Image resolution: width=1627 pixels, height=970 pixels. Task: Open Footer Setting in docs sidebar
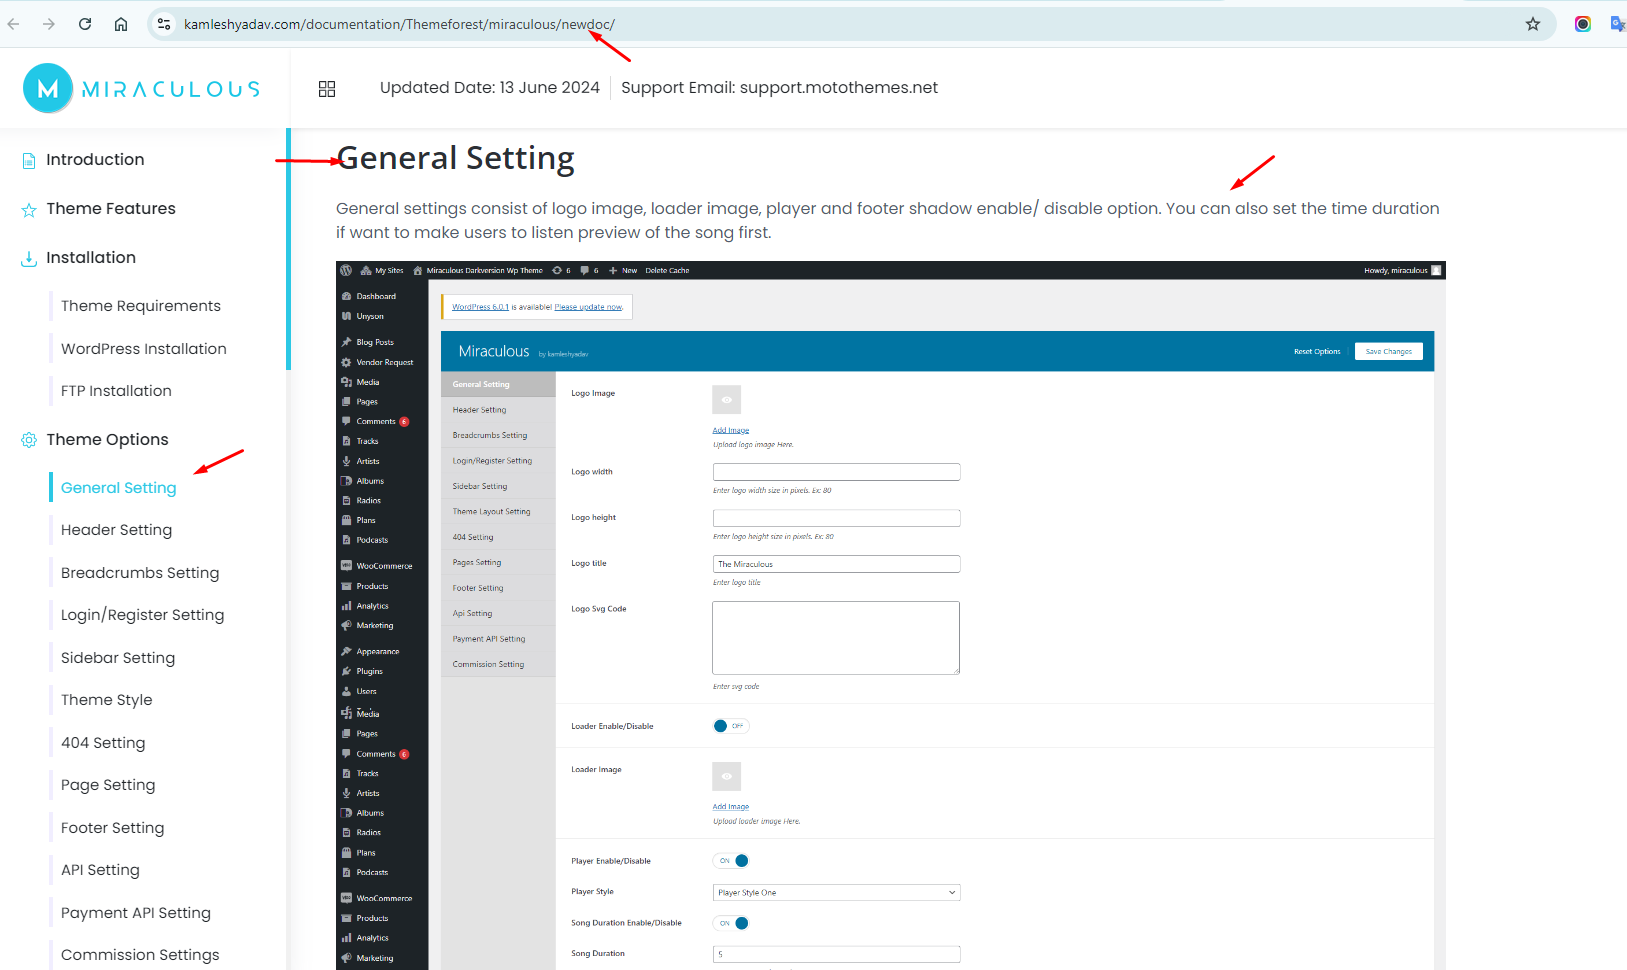coord(112,828)
